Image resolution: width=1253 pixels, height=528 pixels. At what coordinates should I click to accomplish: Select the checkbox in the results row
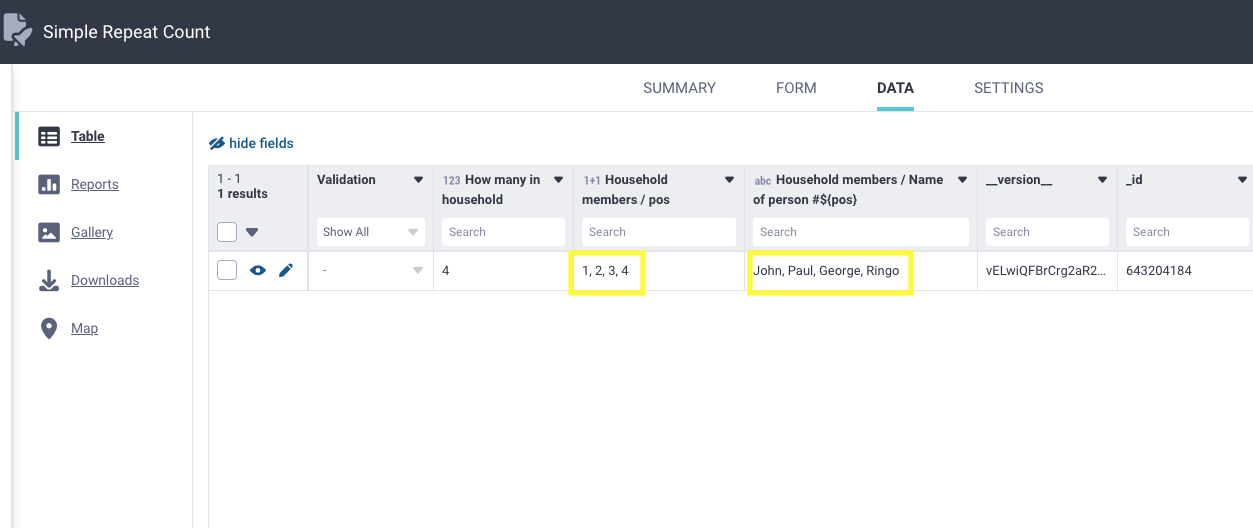click(x=227, y=270)
